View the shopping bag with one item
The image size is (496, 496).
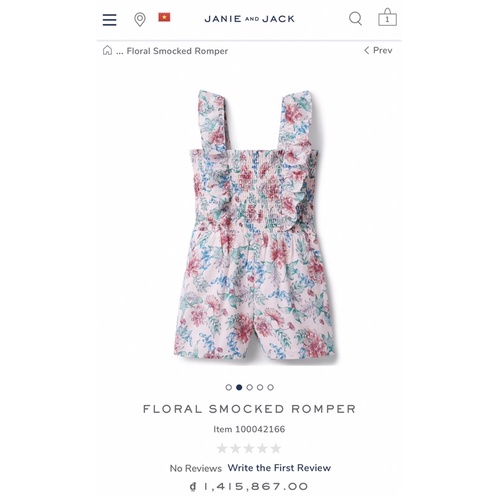[x=387, y=17]
